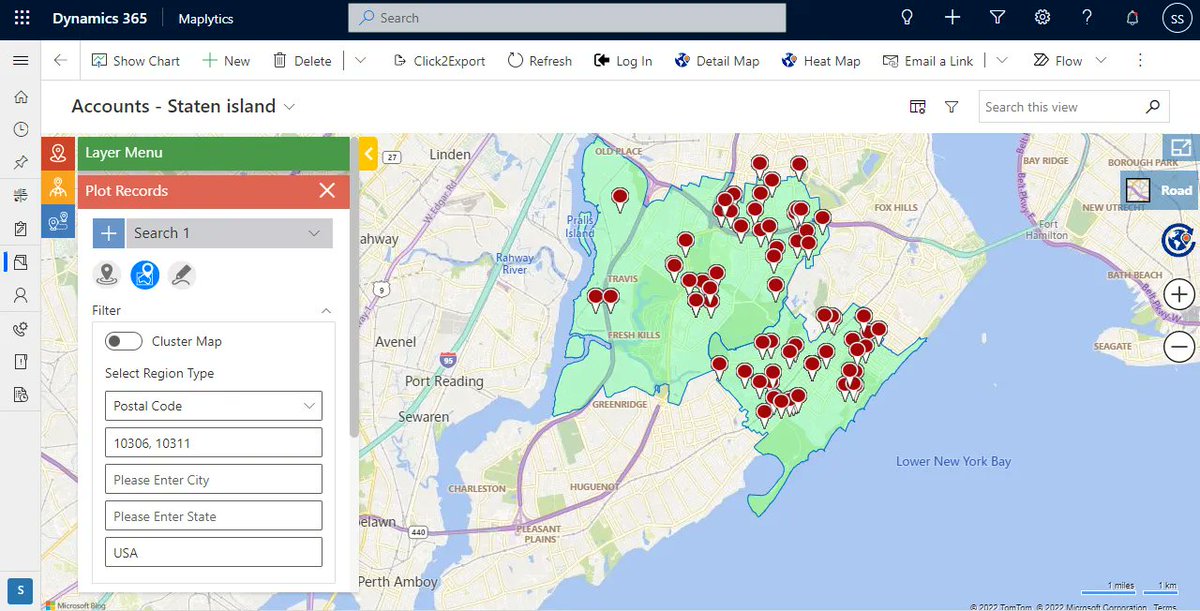Click the Please Enter State field
The image size is (1200, 611).
(x=214, y=516)
